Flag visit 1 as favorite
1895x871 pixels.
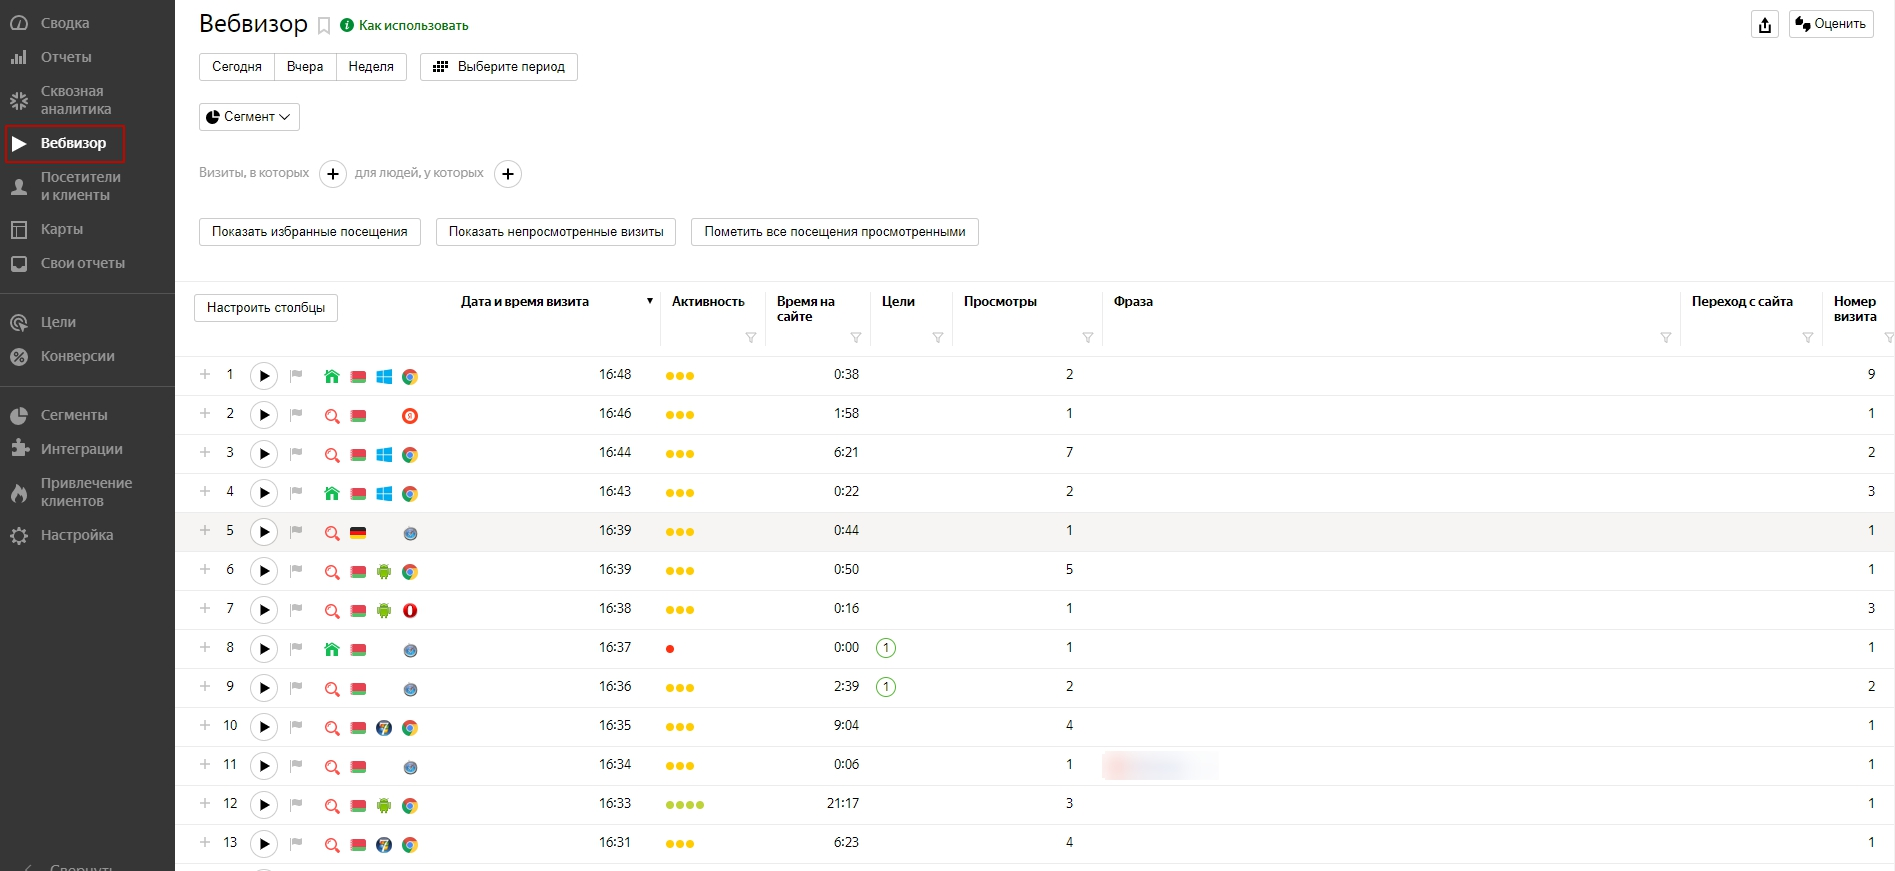point(296,375)
